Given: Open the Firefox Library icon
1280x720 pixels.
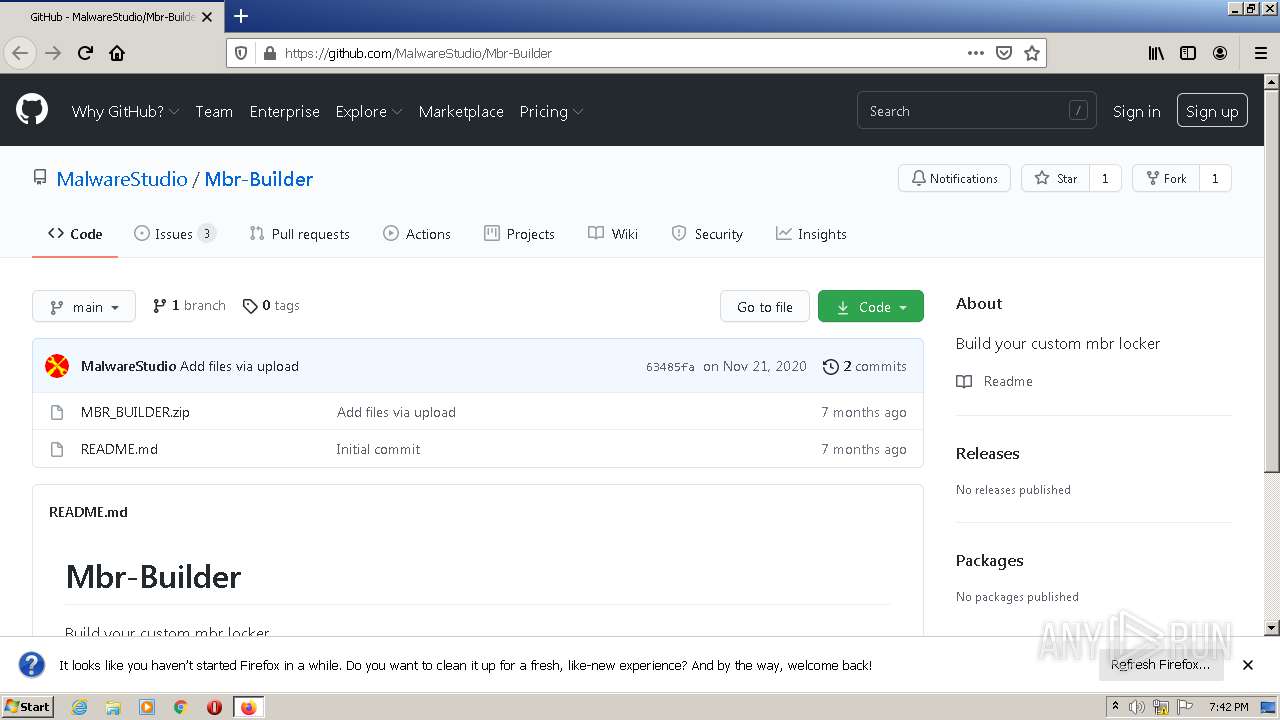Looking at the screenshot, I should point(1156,53).
